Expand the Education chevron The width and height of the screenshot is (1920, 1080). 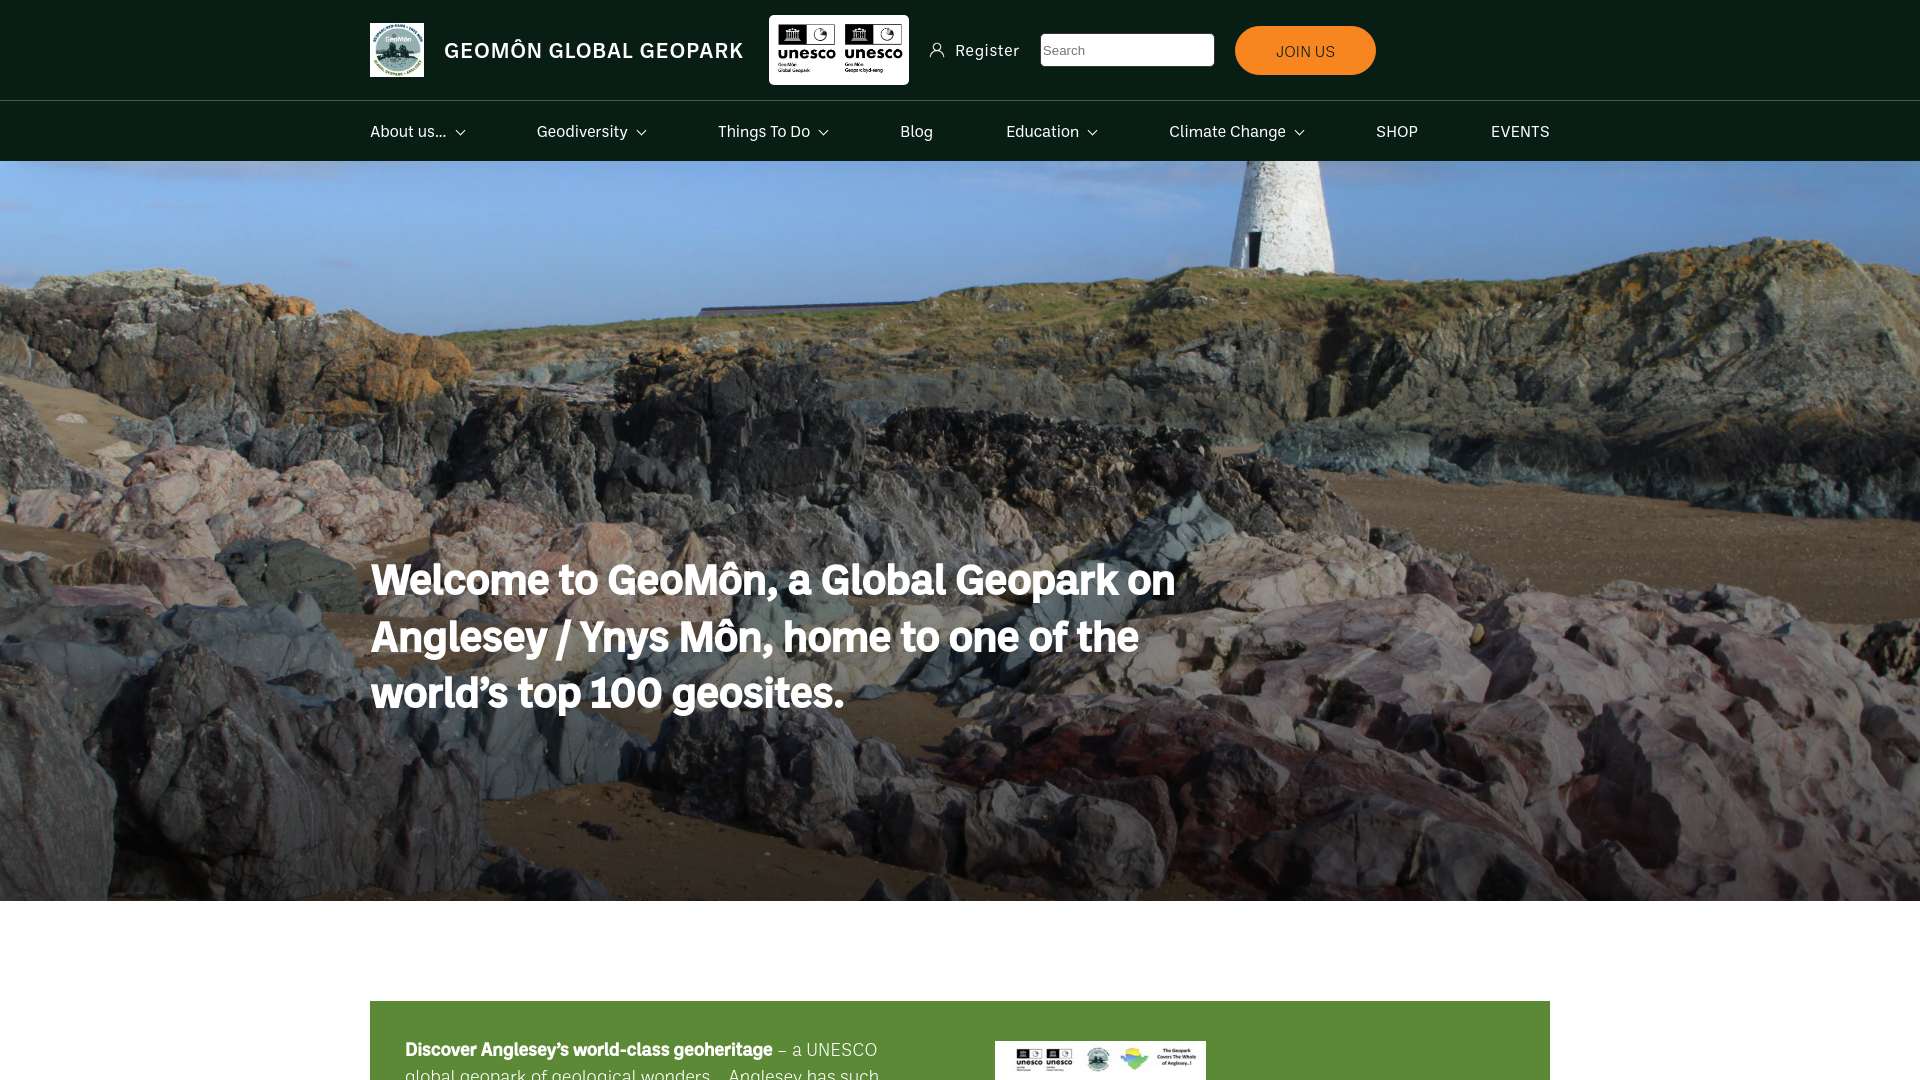click(x=1093, y=132)
